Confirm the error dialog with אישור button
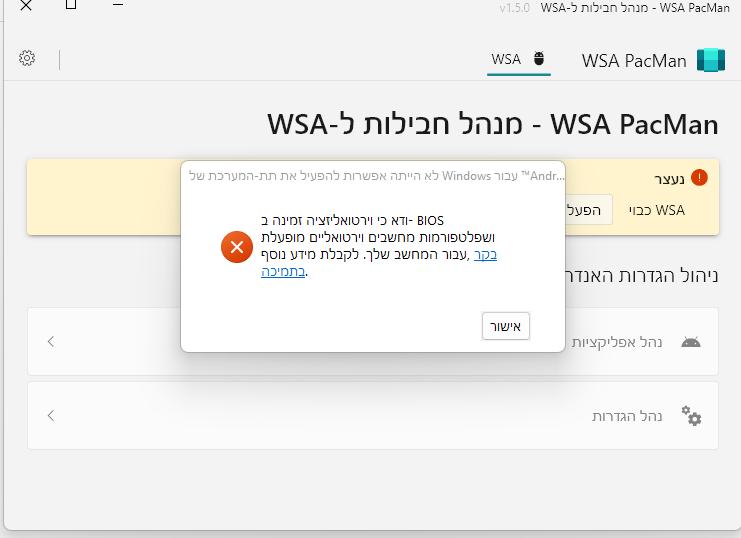 (x=506, y=326)
